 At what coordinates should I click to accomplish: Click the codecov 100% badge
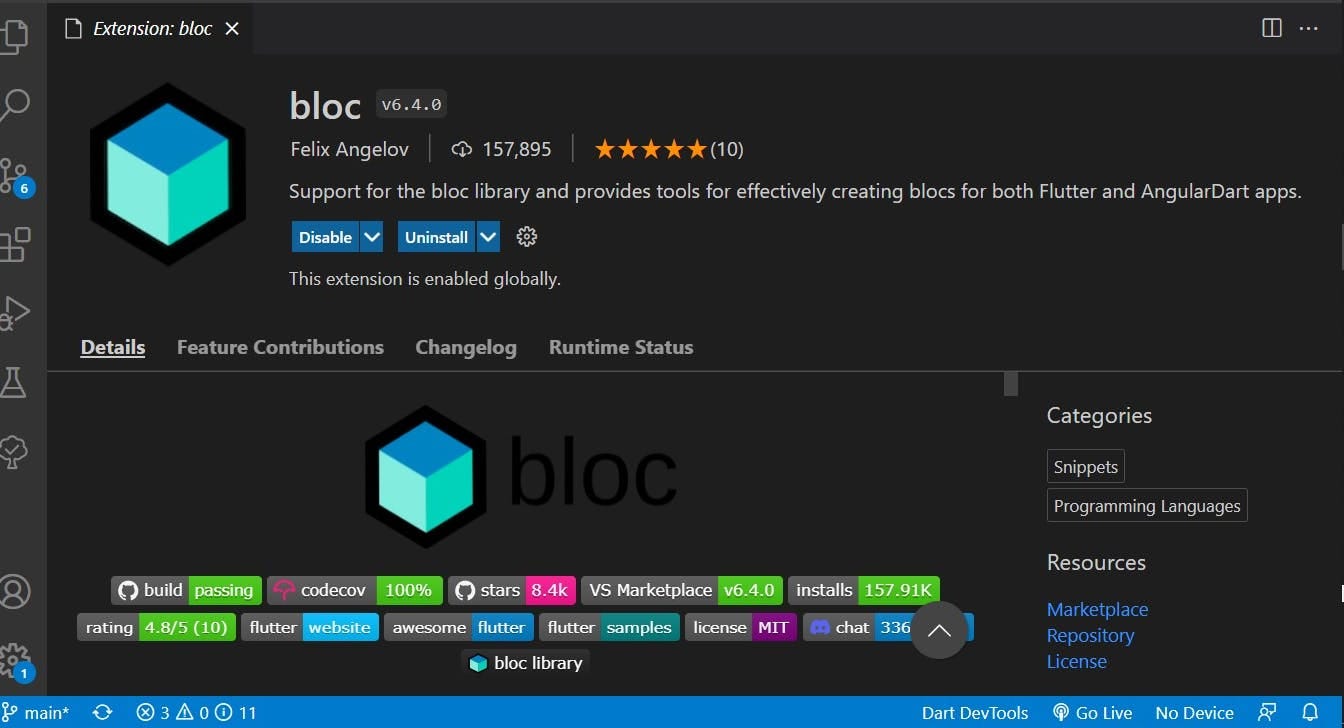pos(355,590)
